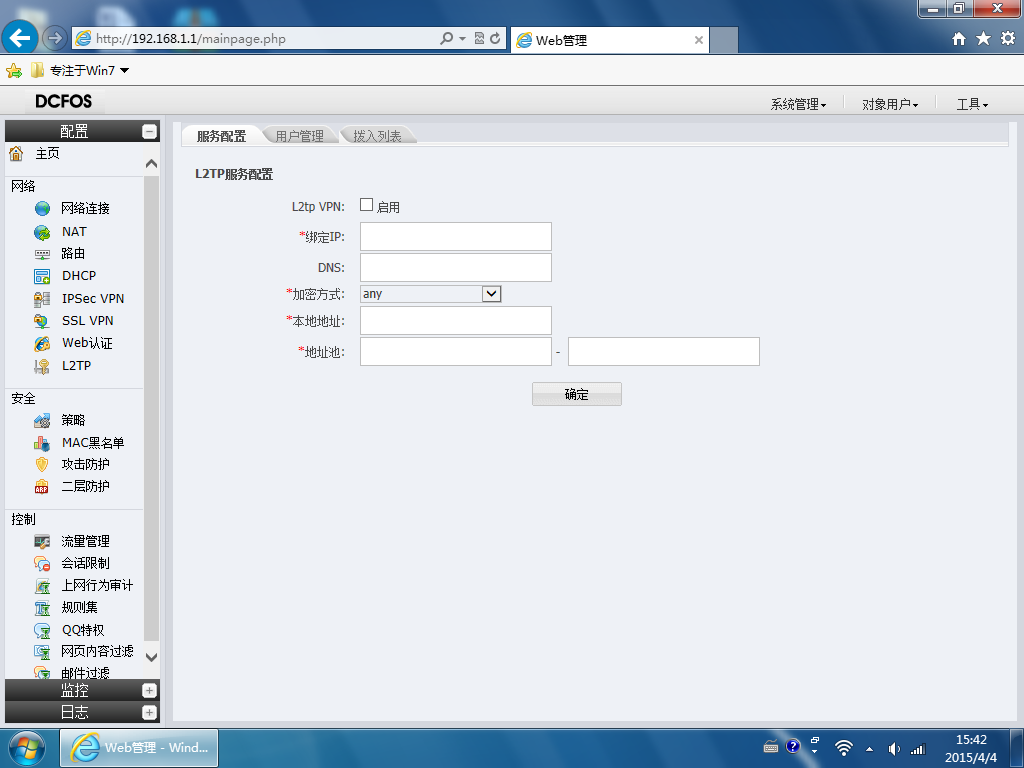Enable the L2tp VPN 启用 checkbox
Viewport: 1024px width, 768px height.
click(x=366, y=205)
